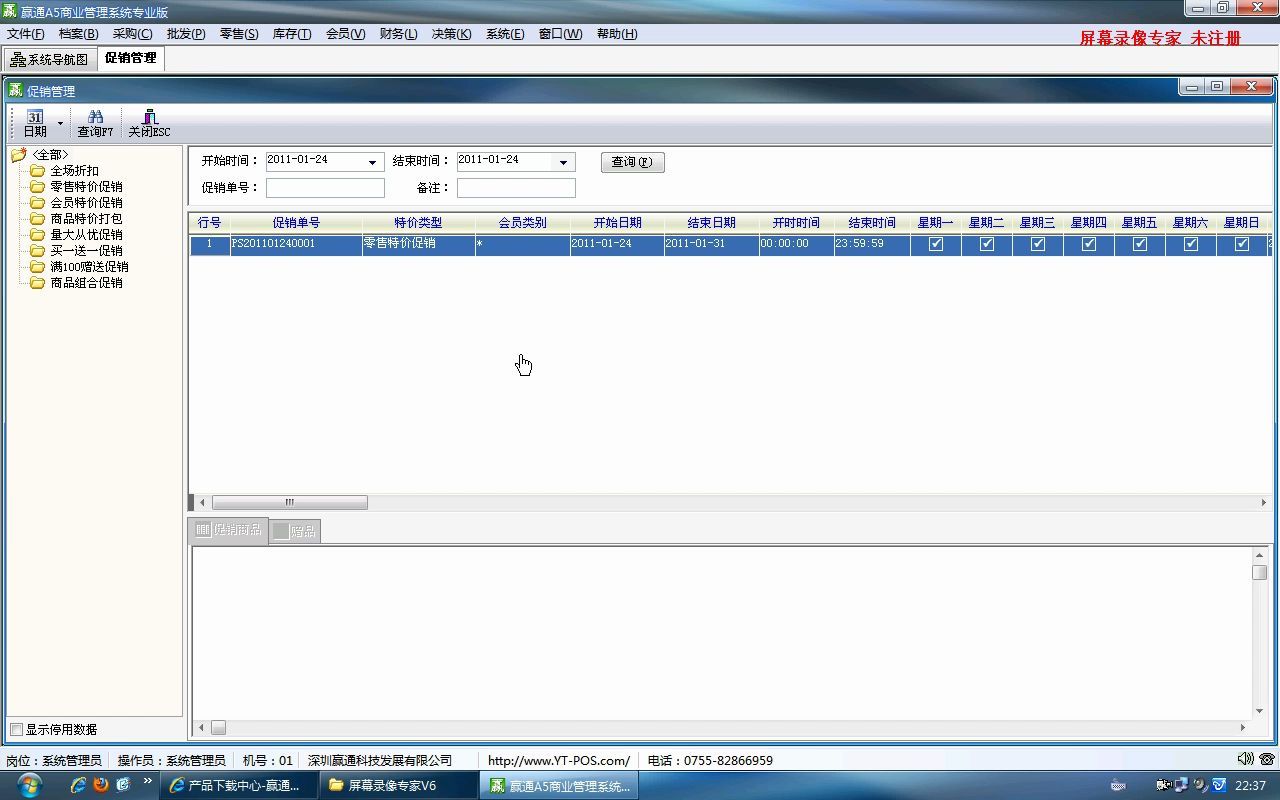The image size is (1280, 800).
Task: Open the 帮助(H) menu
Action: (x=617, y=34)
